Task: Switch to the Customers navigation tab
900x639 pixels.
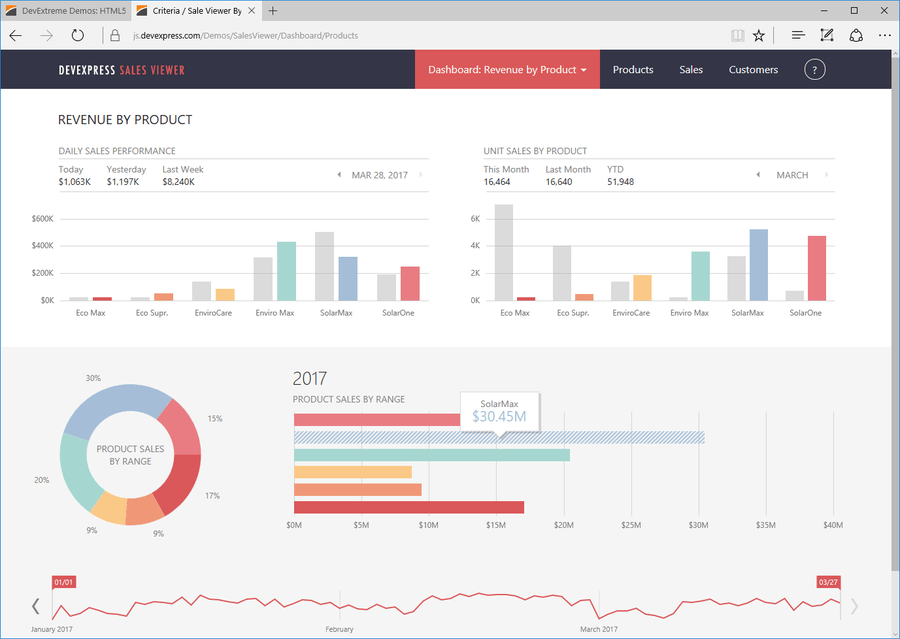Action: click(753, 69)
